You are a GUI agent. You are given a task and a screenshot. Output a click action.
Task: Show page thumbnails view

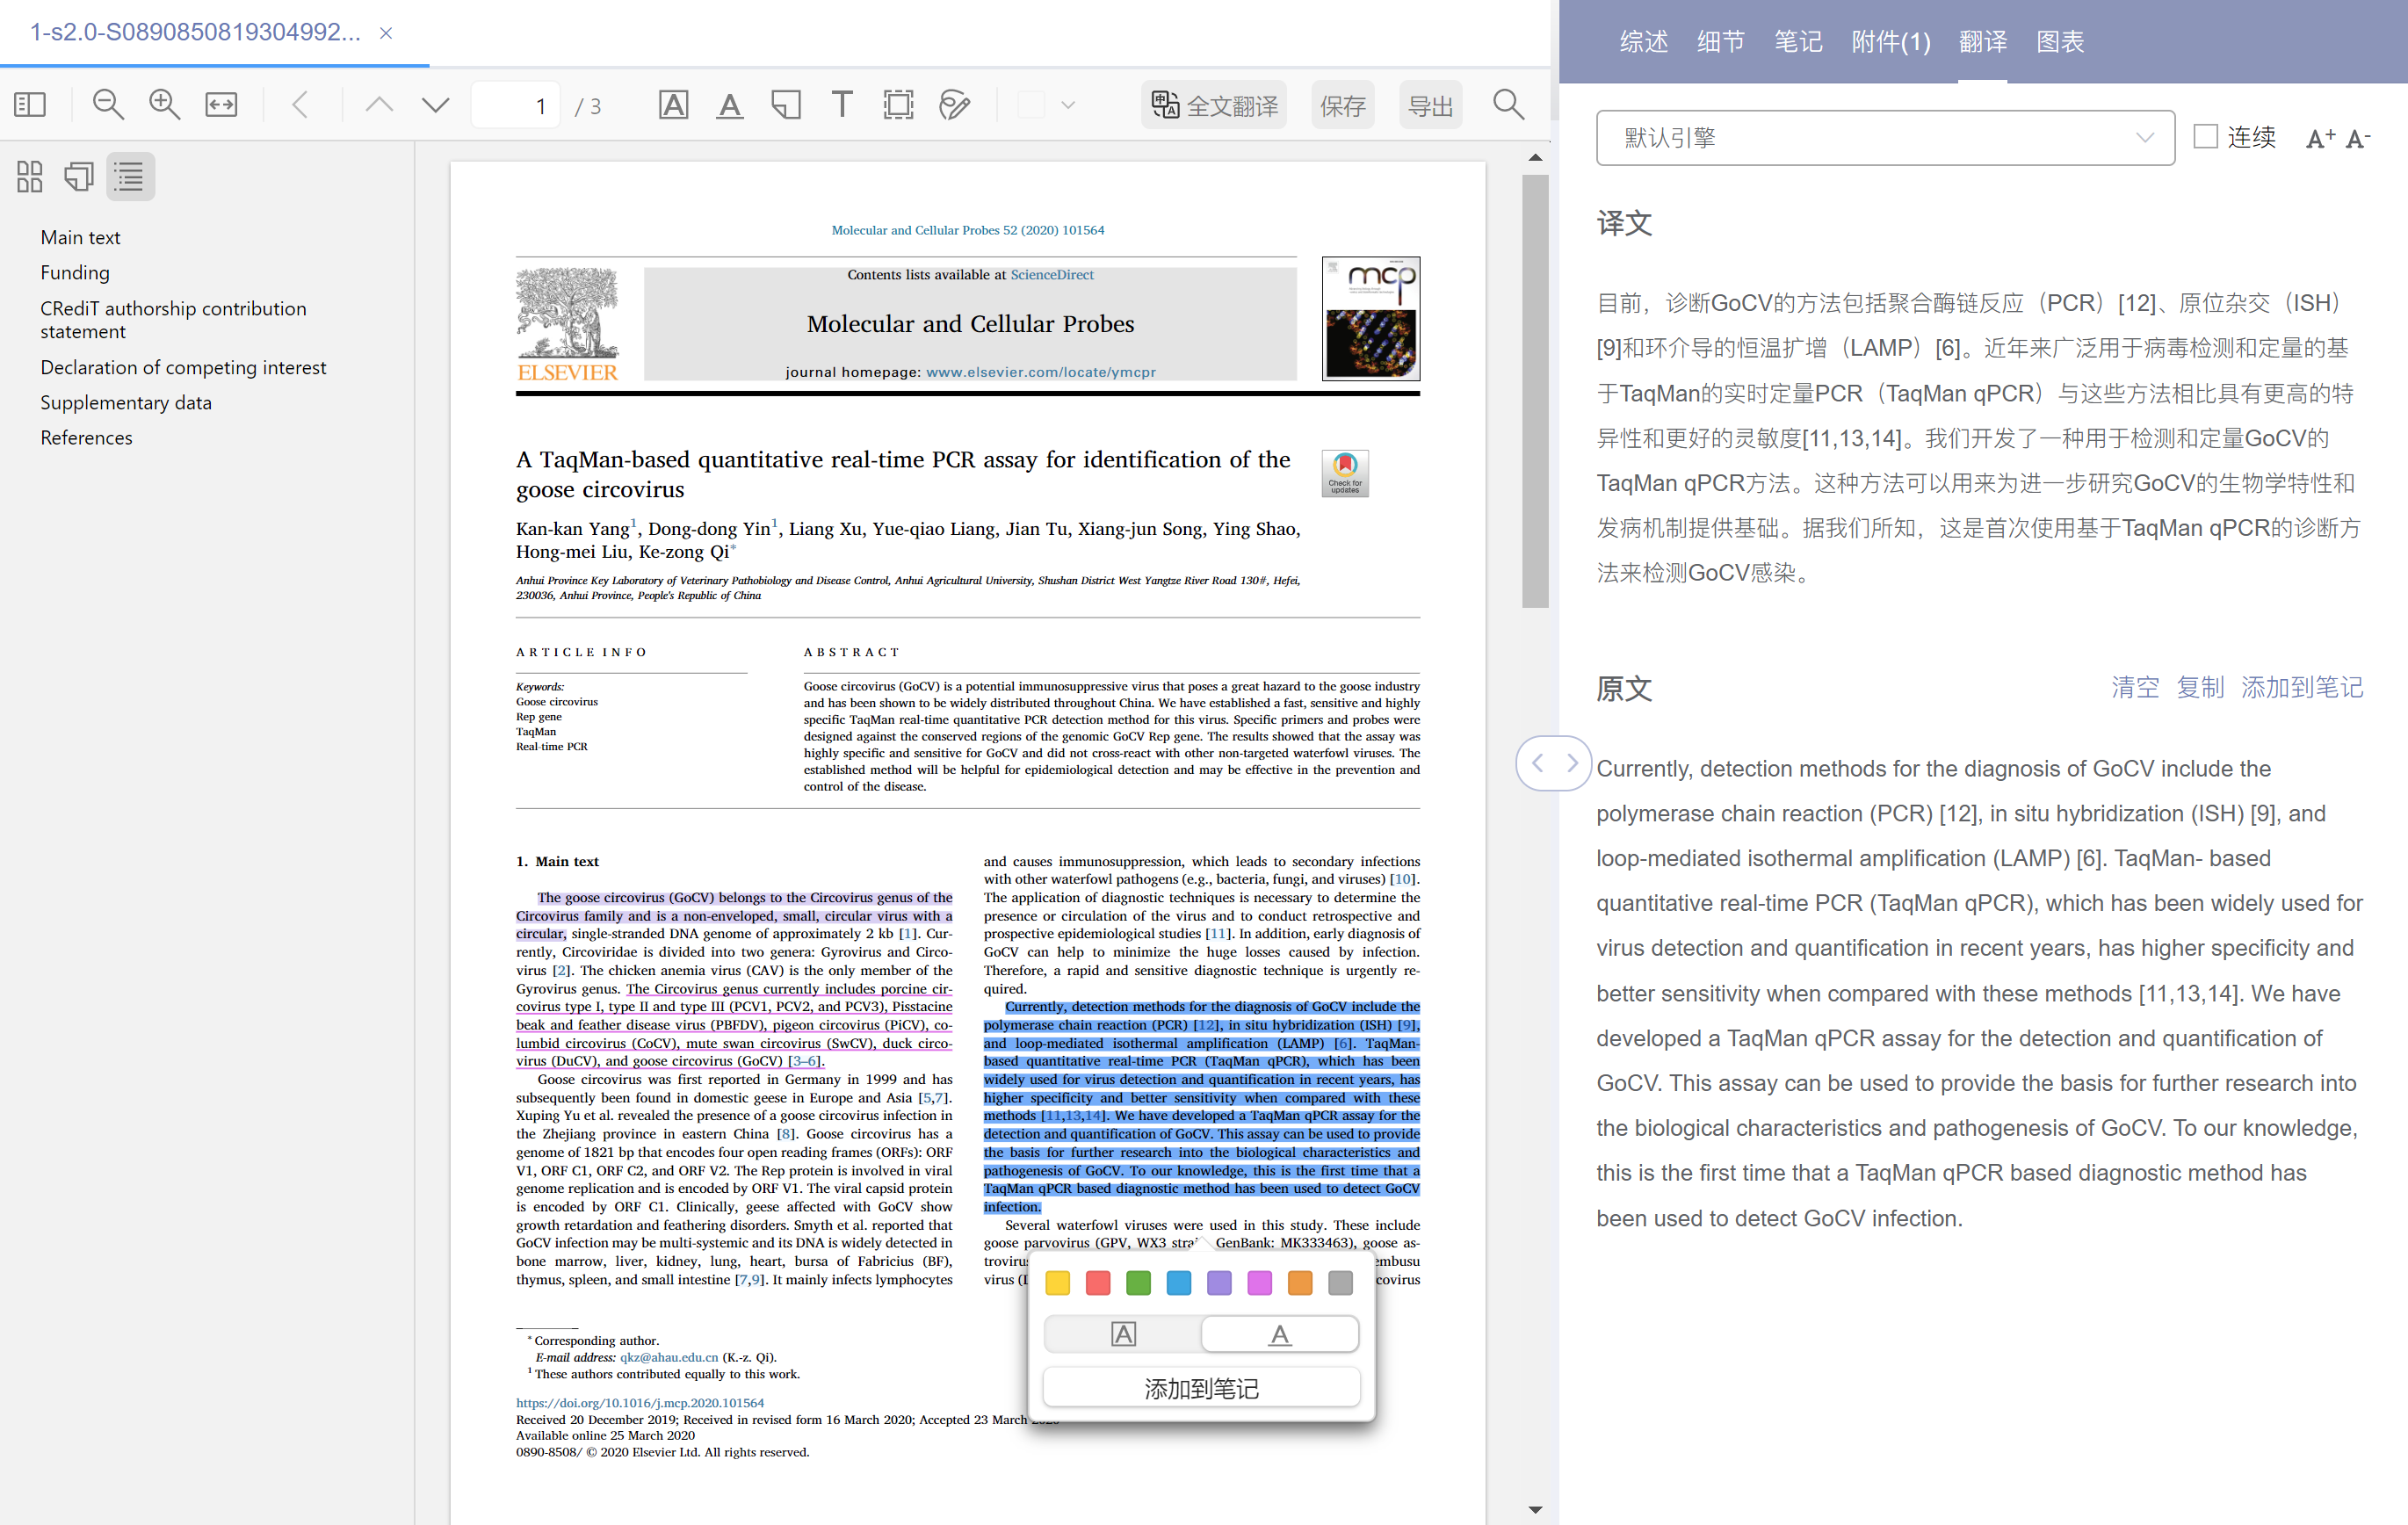[30, 177]
